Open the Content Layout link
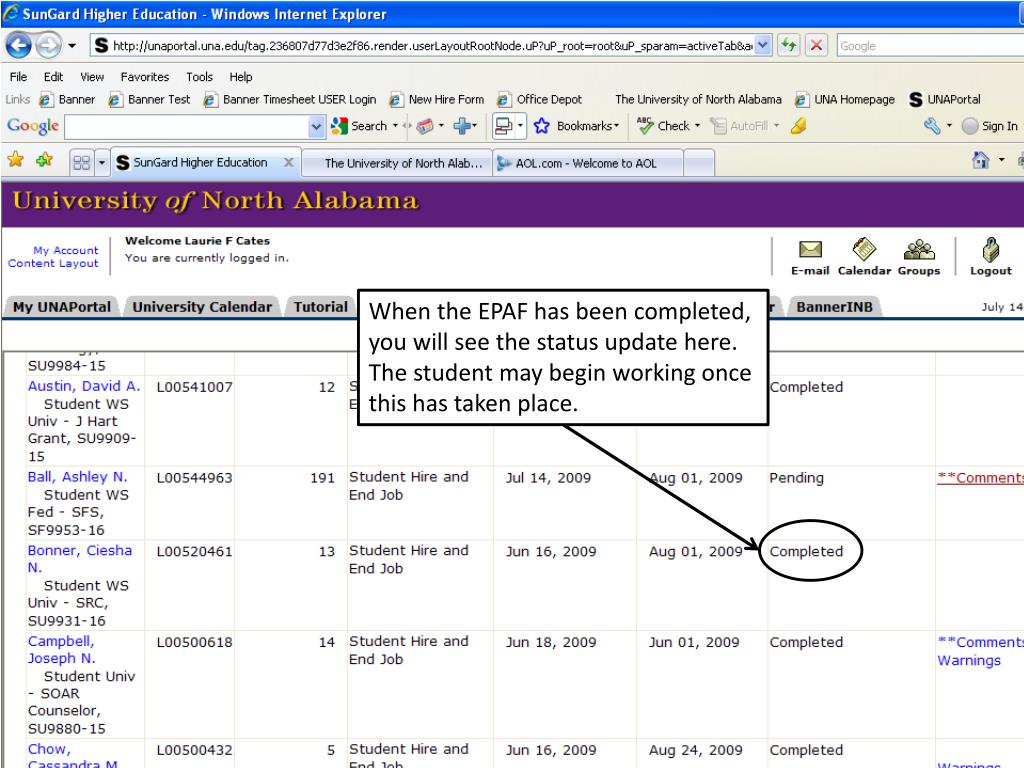 tap(53, 263)
